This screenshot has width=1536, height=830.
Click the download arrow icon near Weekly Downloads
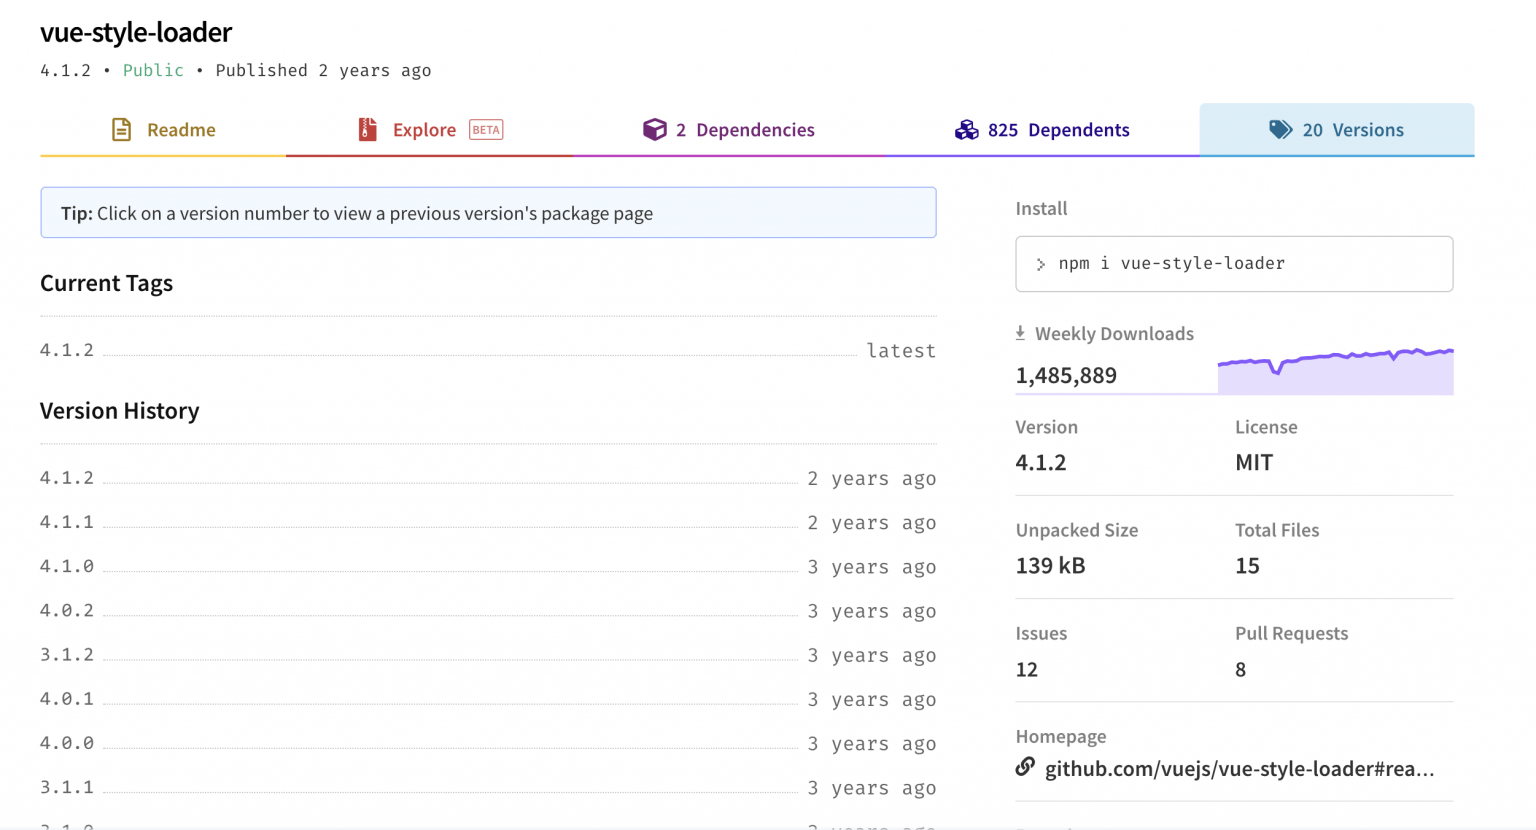(x=1022, y=332)
